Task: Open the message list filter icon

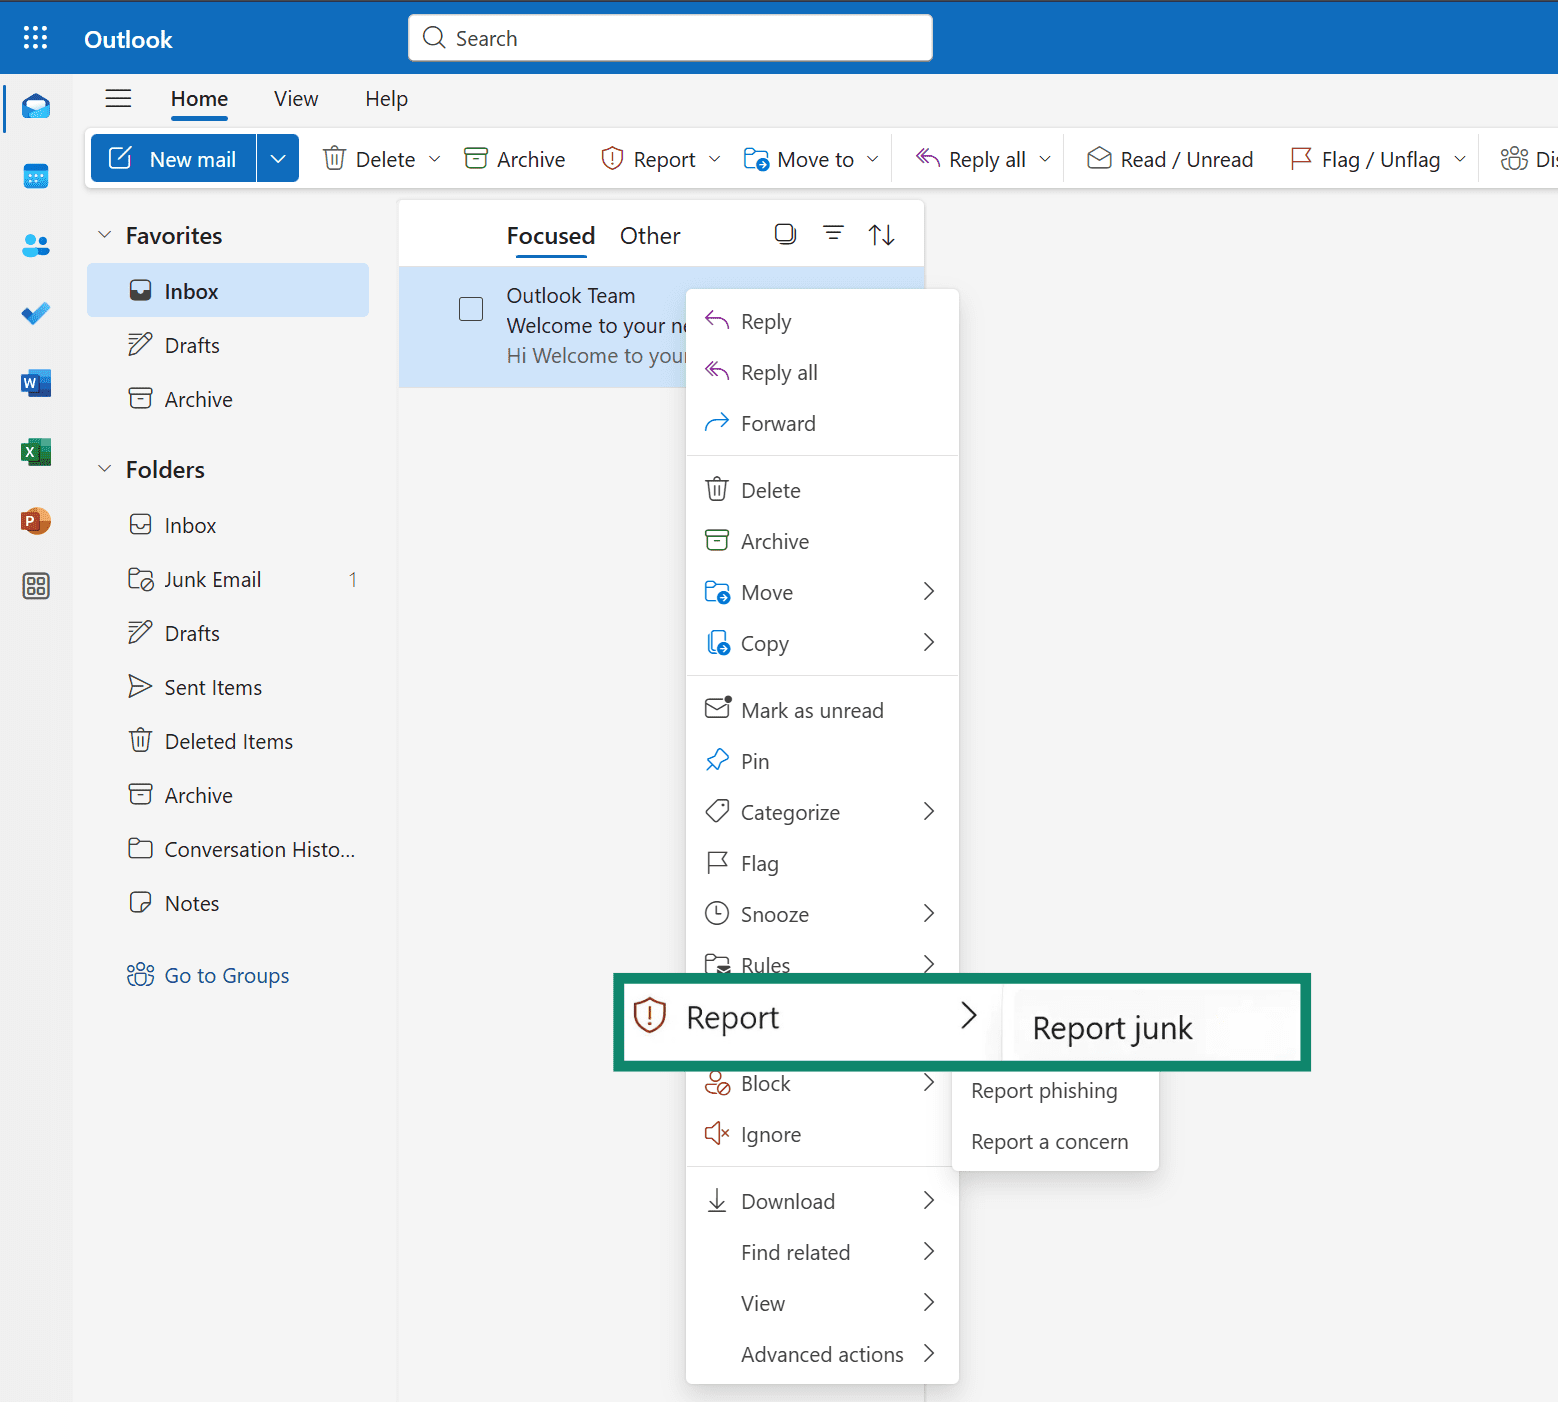Action: pos(833,233)
